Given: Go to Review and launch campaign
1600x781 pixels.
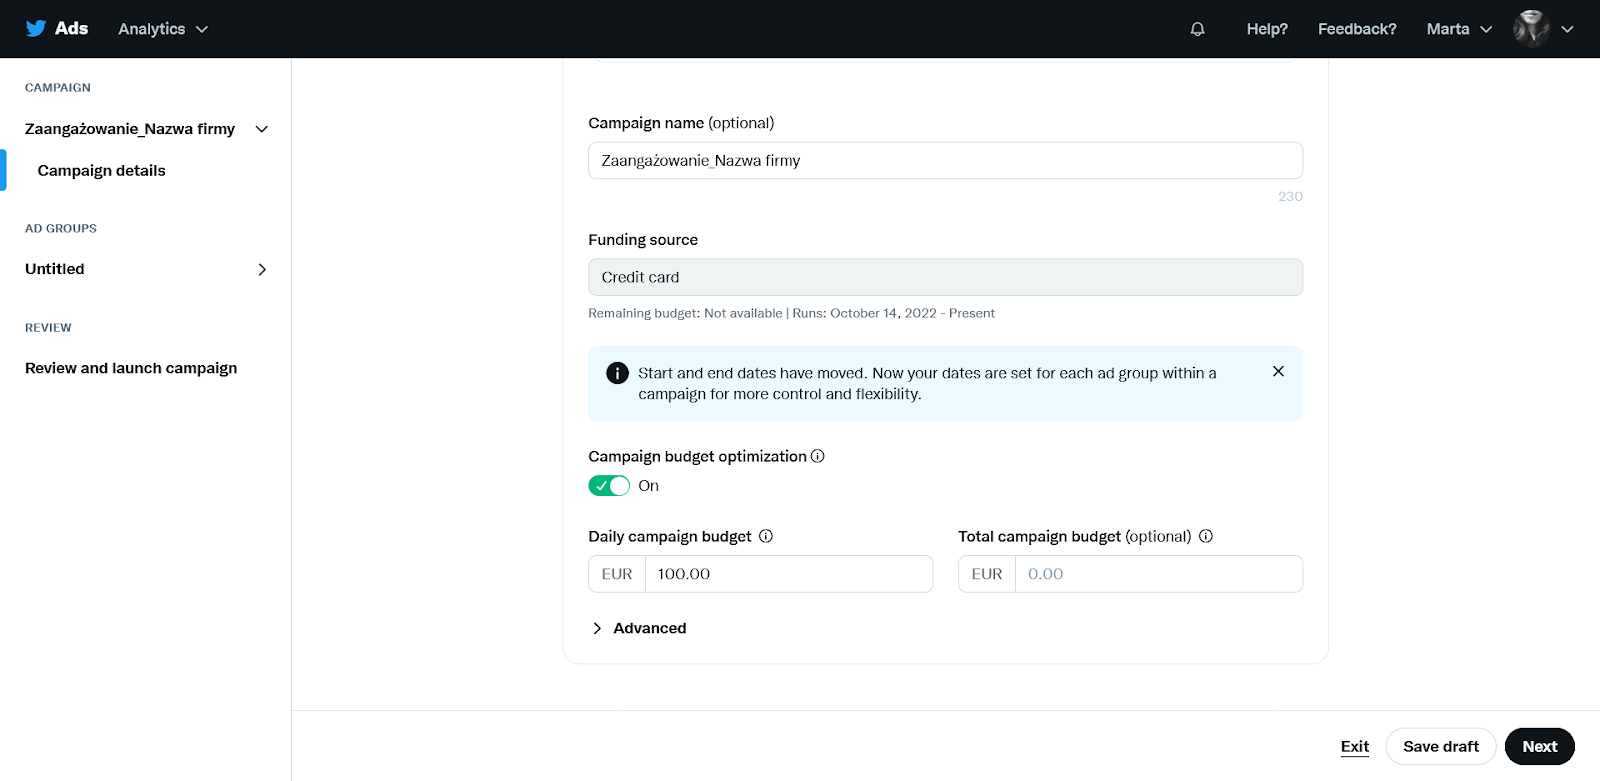Looking at the screenshot, I should pos(131,368).
